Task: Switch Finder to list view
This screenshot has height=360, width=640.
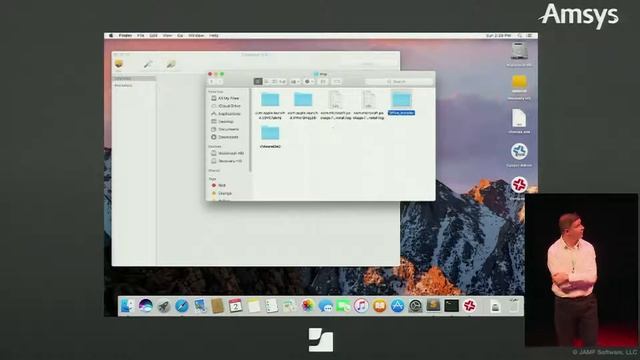Action: 266,82
